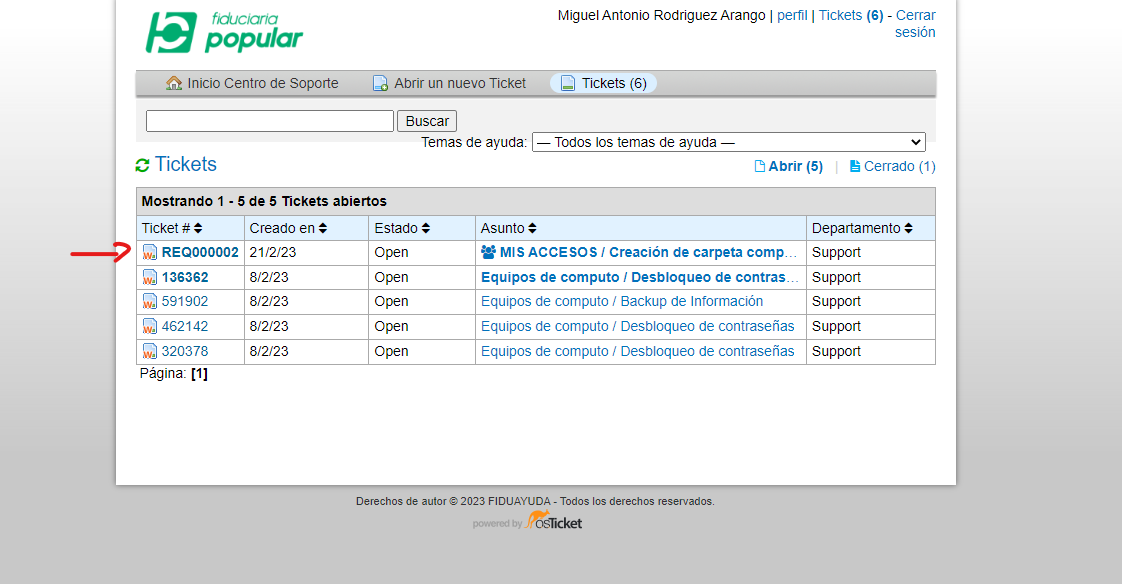Sort tickets by Ticket # column
Image resolution: width=1122 pixels, height=584 pixels.
pos(171,228)
